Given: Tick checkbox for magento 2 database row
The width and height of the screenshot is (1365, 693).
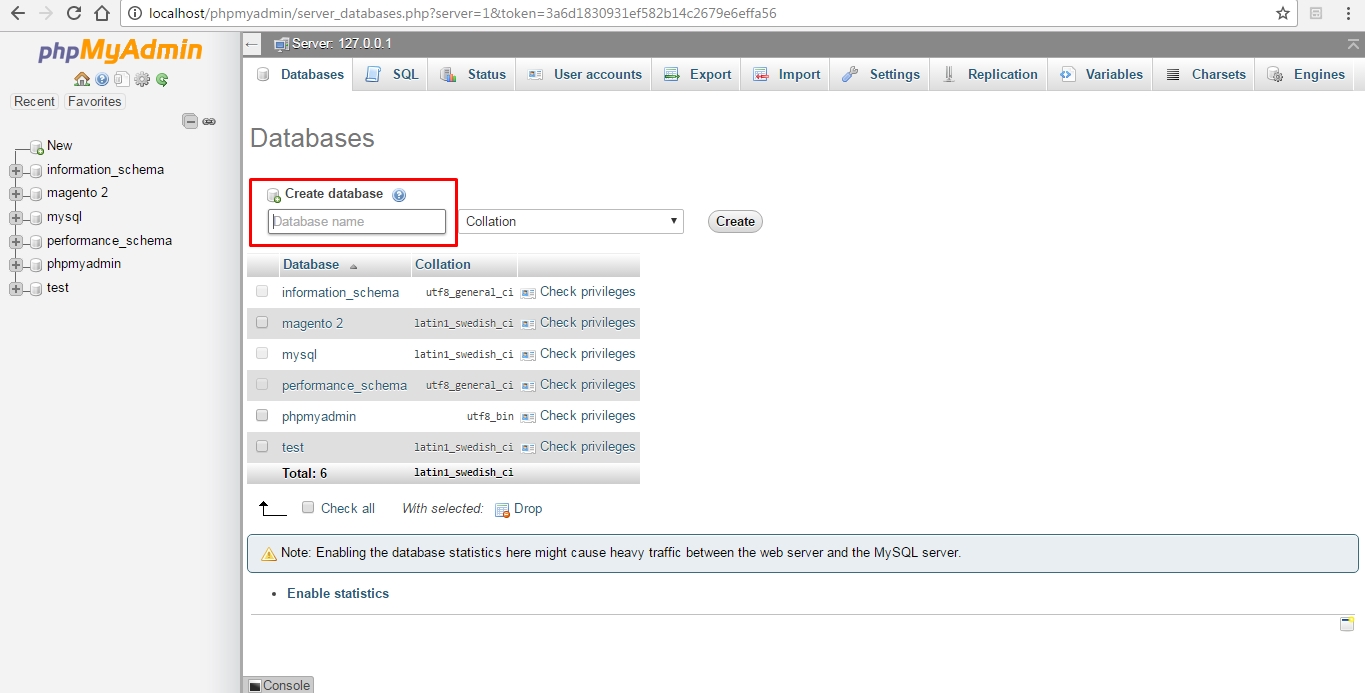Looking at the screenshot, I should pos(262,322).
